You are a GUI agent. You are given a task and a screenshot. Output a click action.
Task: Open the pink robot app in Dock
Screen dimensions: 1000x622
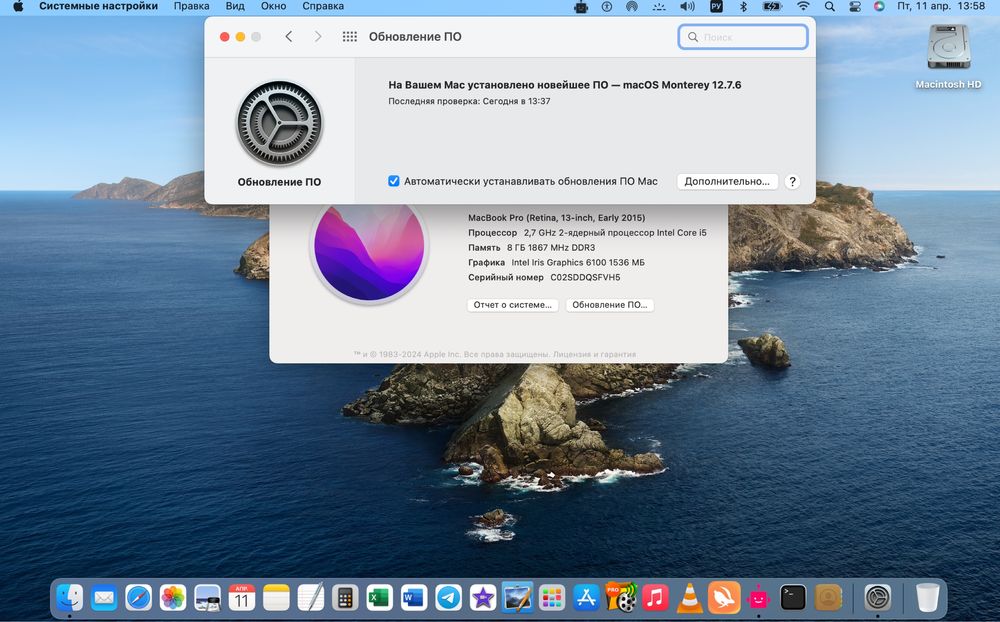click(x=758, y=598)
